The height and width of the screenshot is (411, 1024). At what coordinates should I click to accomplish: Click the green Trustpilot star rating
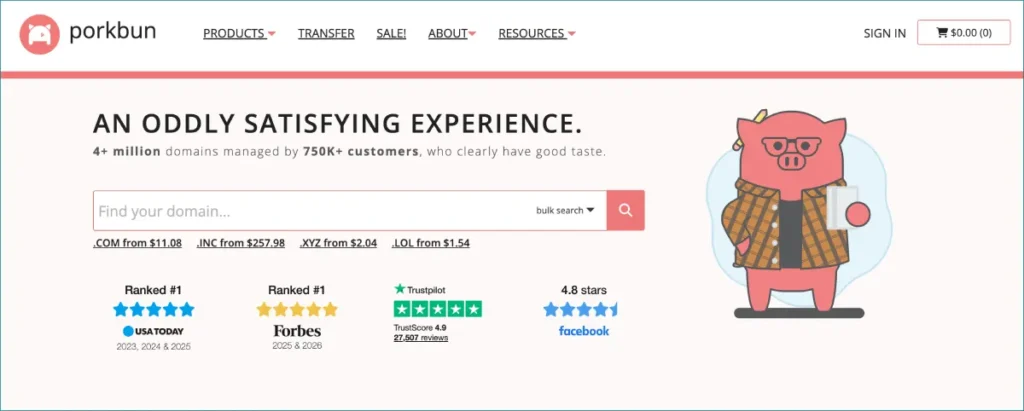pyautogui.click(x=438, y=309)
